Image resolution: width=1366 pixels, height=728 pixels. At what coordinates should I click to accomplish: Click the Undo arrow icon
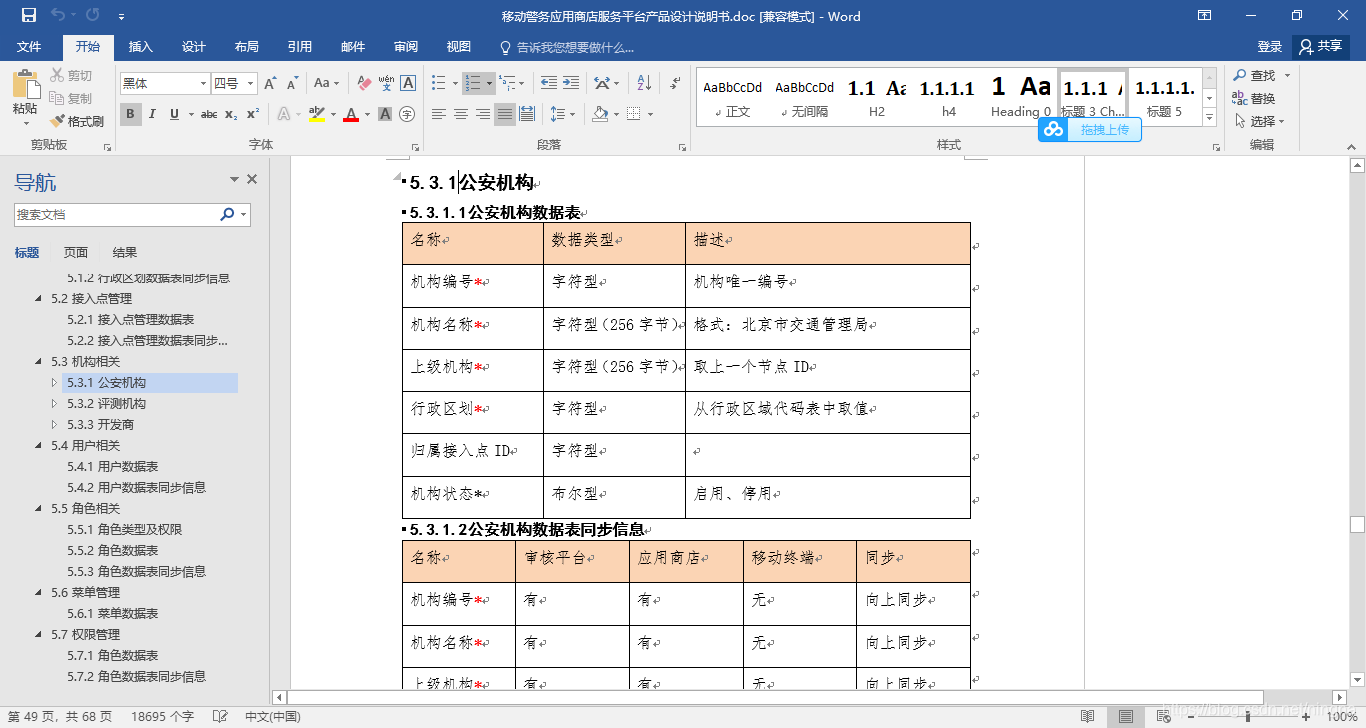pyautogui.click(x=58, y=16)
